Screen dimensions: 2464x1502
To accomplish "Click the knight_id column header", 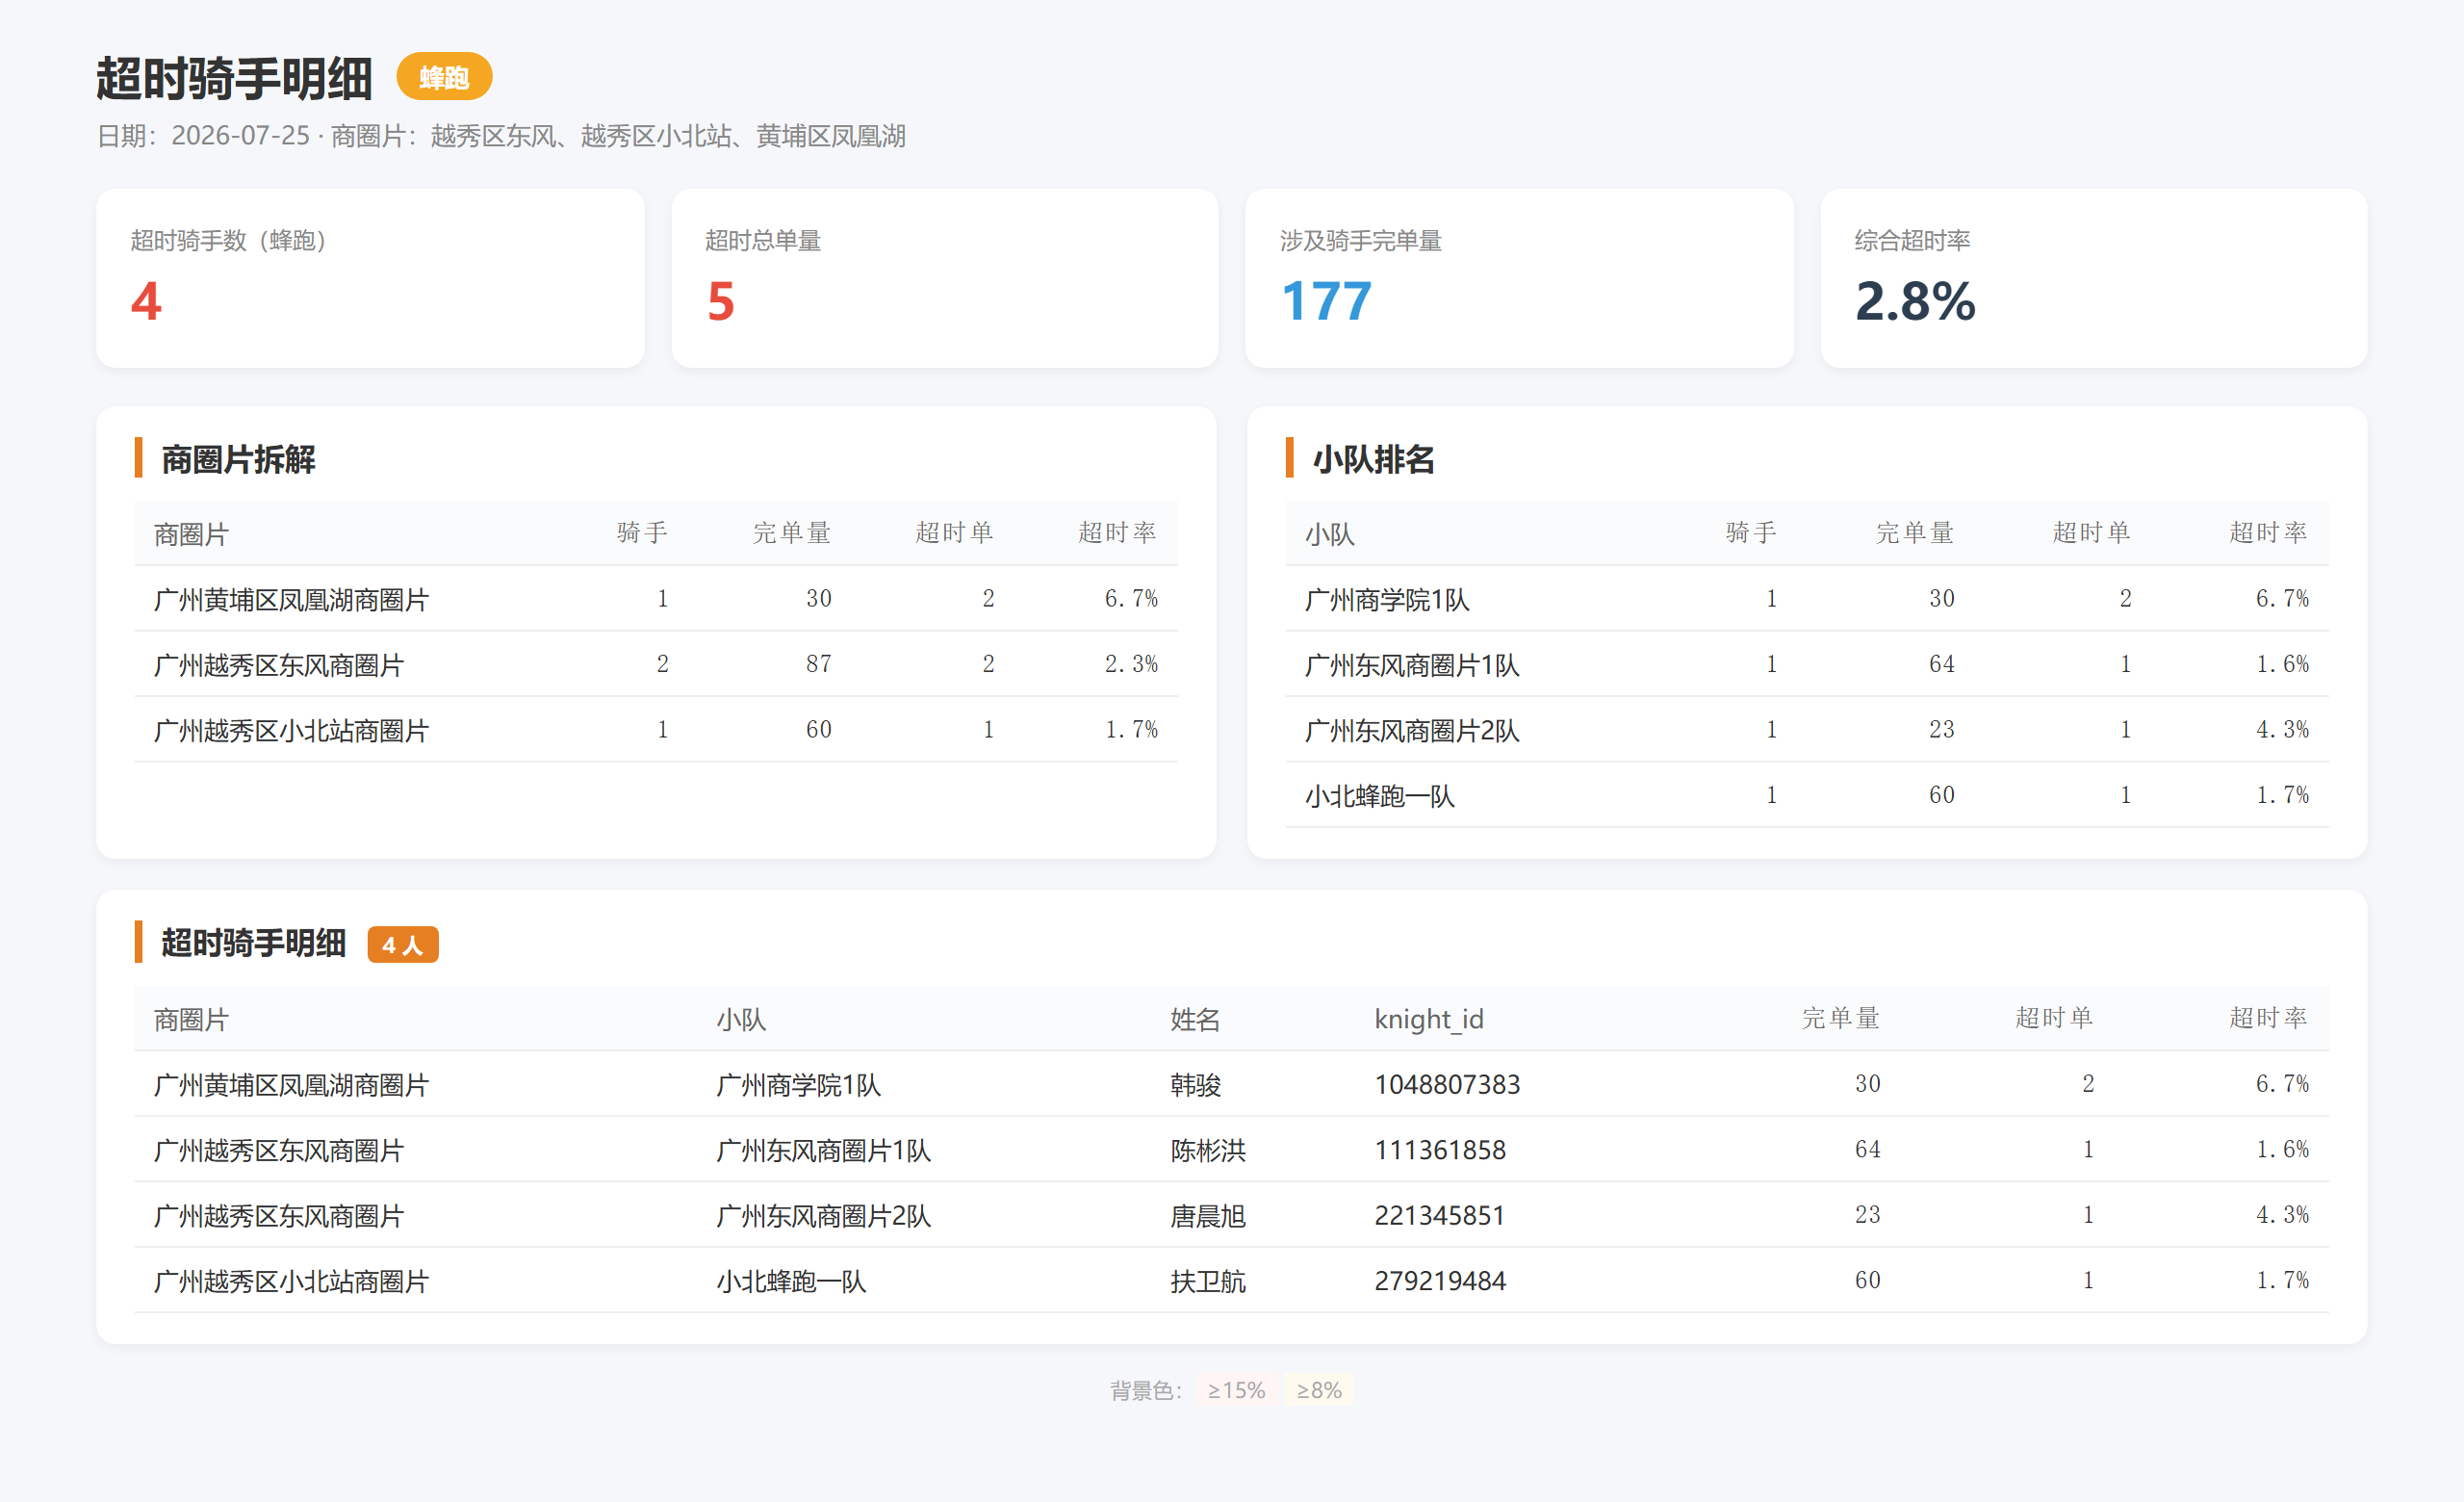I will click(x=1429, y=1019).
